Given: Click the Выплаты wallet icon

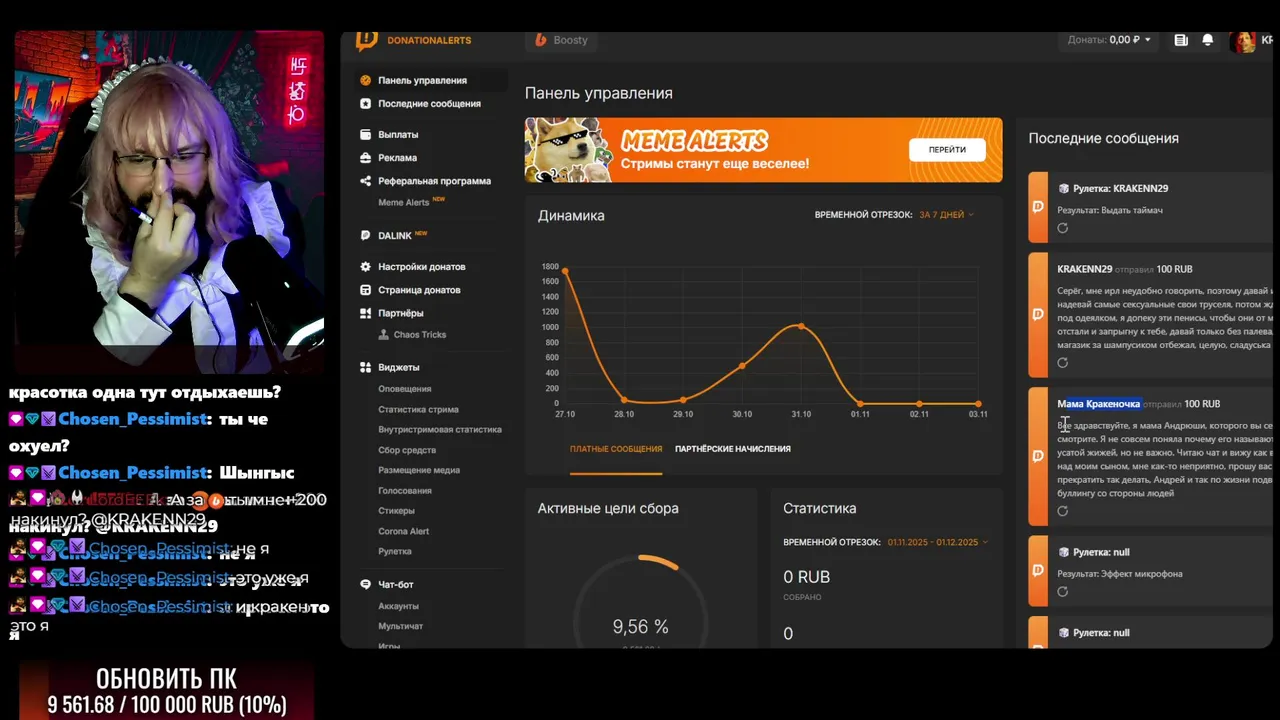Looking at the screenshot, I should (x=366, y=134).
